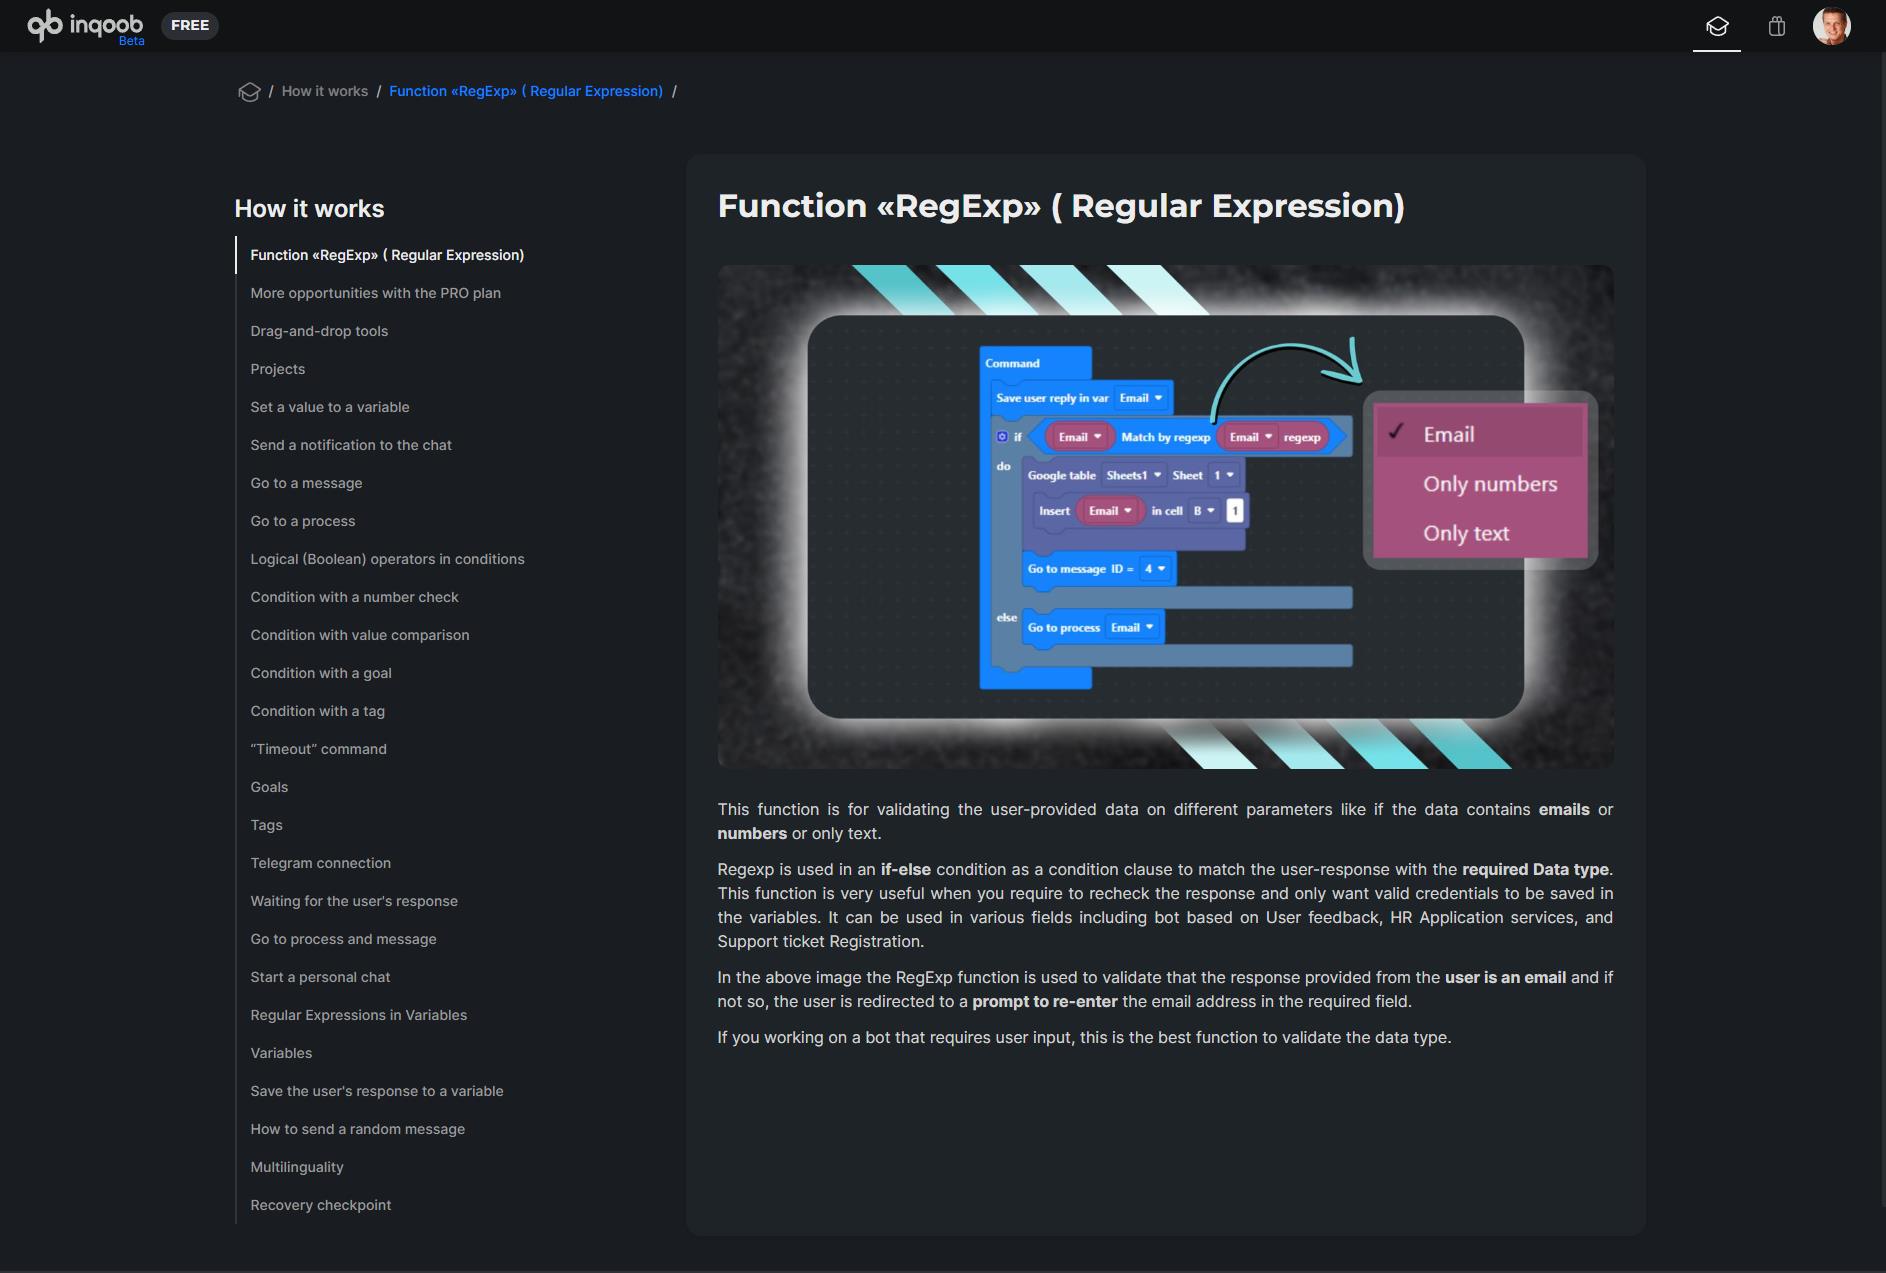Navigate to 'How it works' breadcrumb
This screenshot has height=1273, width=1886.
[x=324, y=91]
